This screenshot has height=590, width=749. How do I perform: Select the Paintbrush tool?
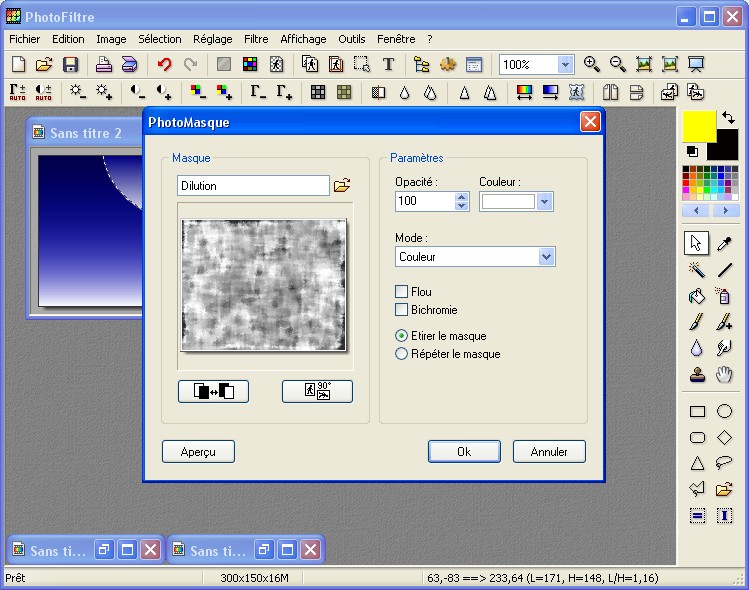(x=696, y=322)
